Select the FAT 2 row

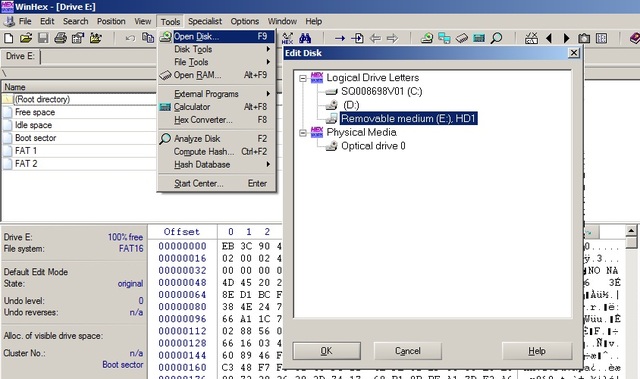pyautogui.click(x=80, y=164)
